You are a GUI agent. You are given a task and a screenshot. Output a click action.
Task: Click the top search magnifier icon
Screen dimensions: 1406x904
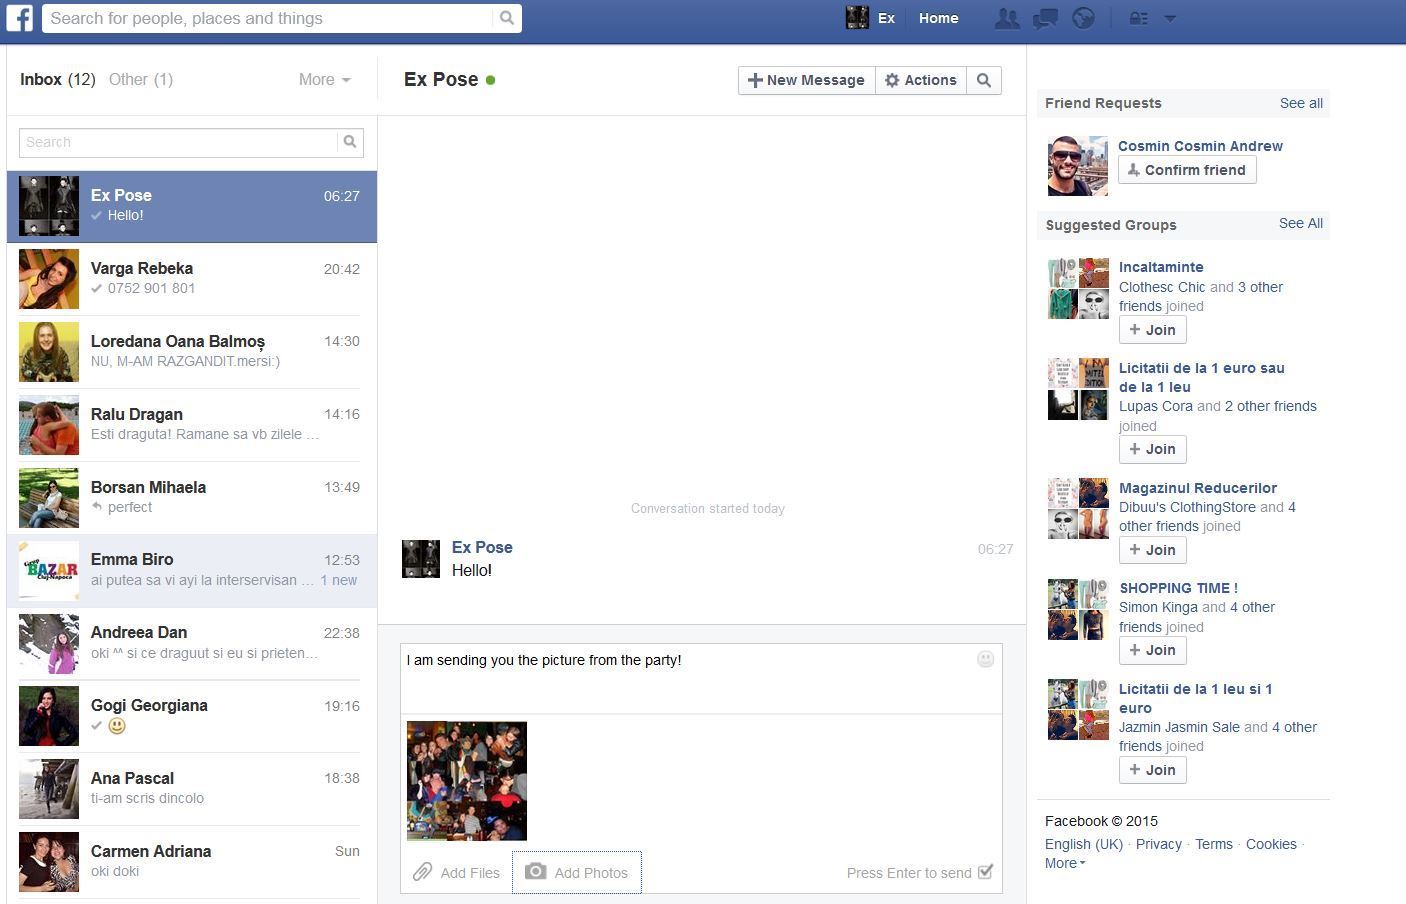coord(507,18)
